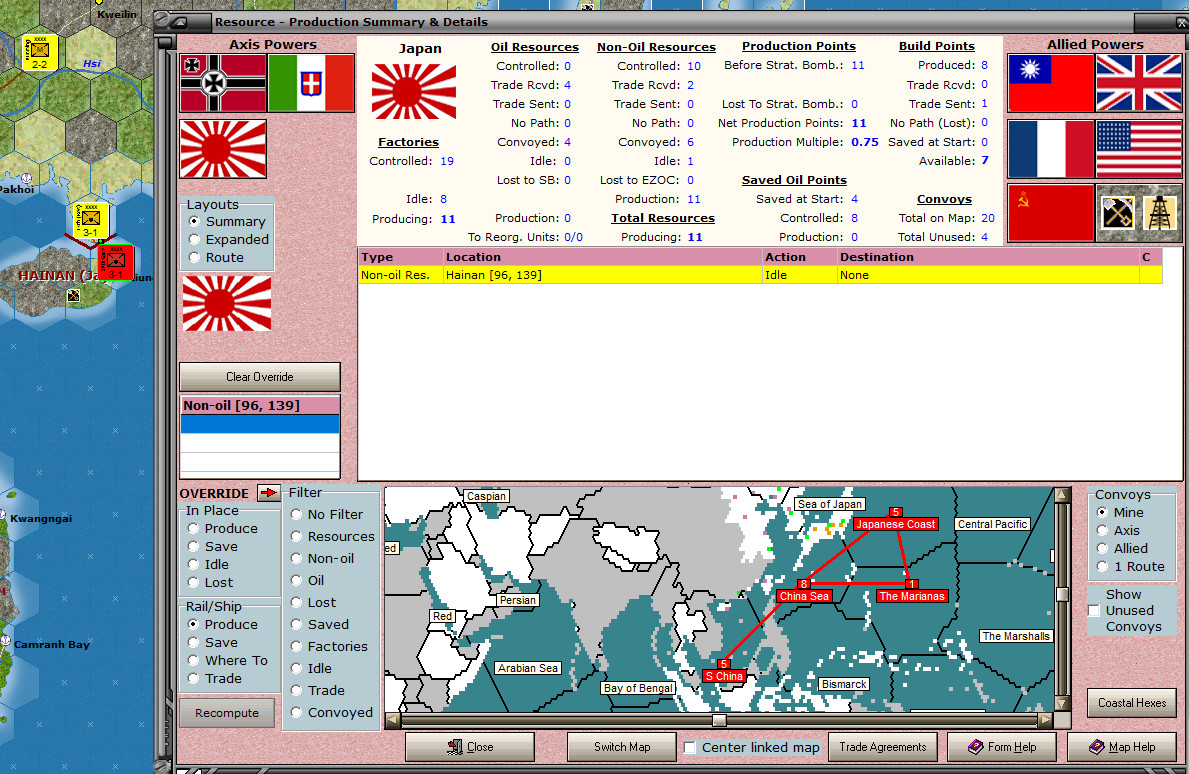Click the Location column header
Screen dimensions: 1189x774
pyautogui.click(x=602, y=257)
